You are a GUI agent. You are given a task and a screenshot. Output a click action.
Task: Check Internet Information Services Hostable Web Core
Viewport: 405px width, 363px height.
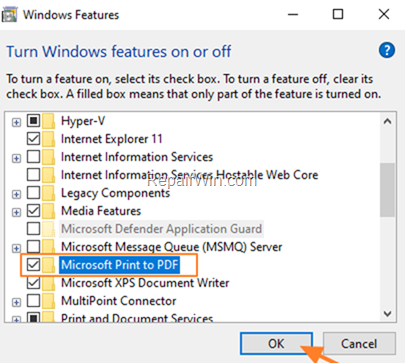click(x=33, y=175)
